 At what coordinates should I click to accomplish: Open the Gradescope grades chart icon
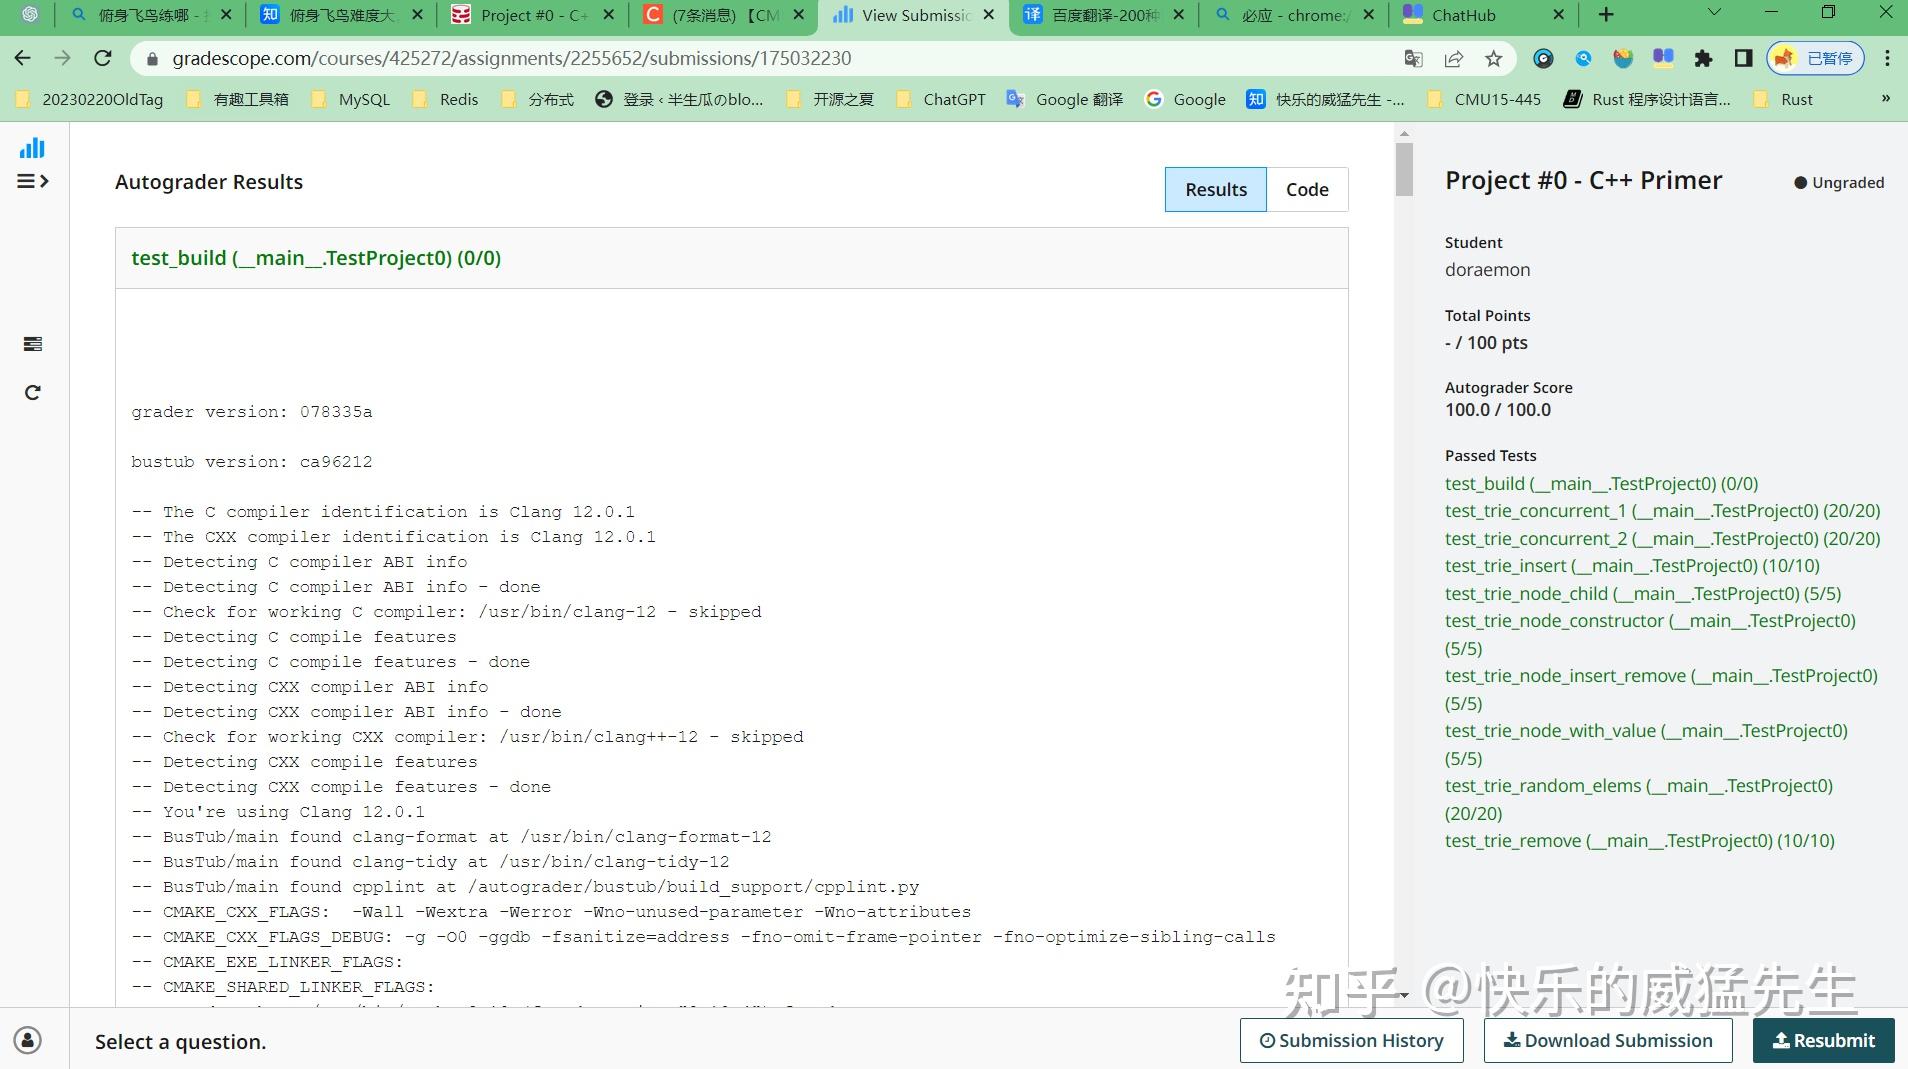point(32,147)
